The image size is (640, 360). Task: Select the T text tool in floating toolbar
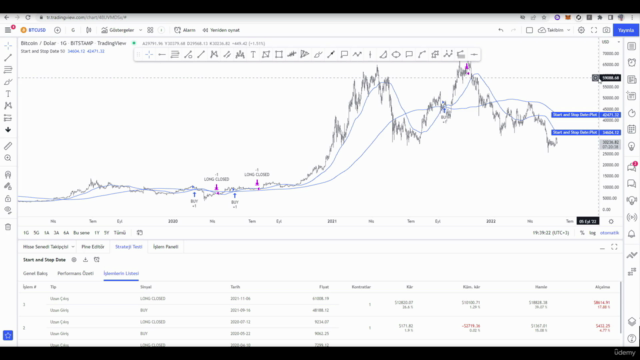pyautogui.click(x=253, y=54)
